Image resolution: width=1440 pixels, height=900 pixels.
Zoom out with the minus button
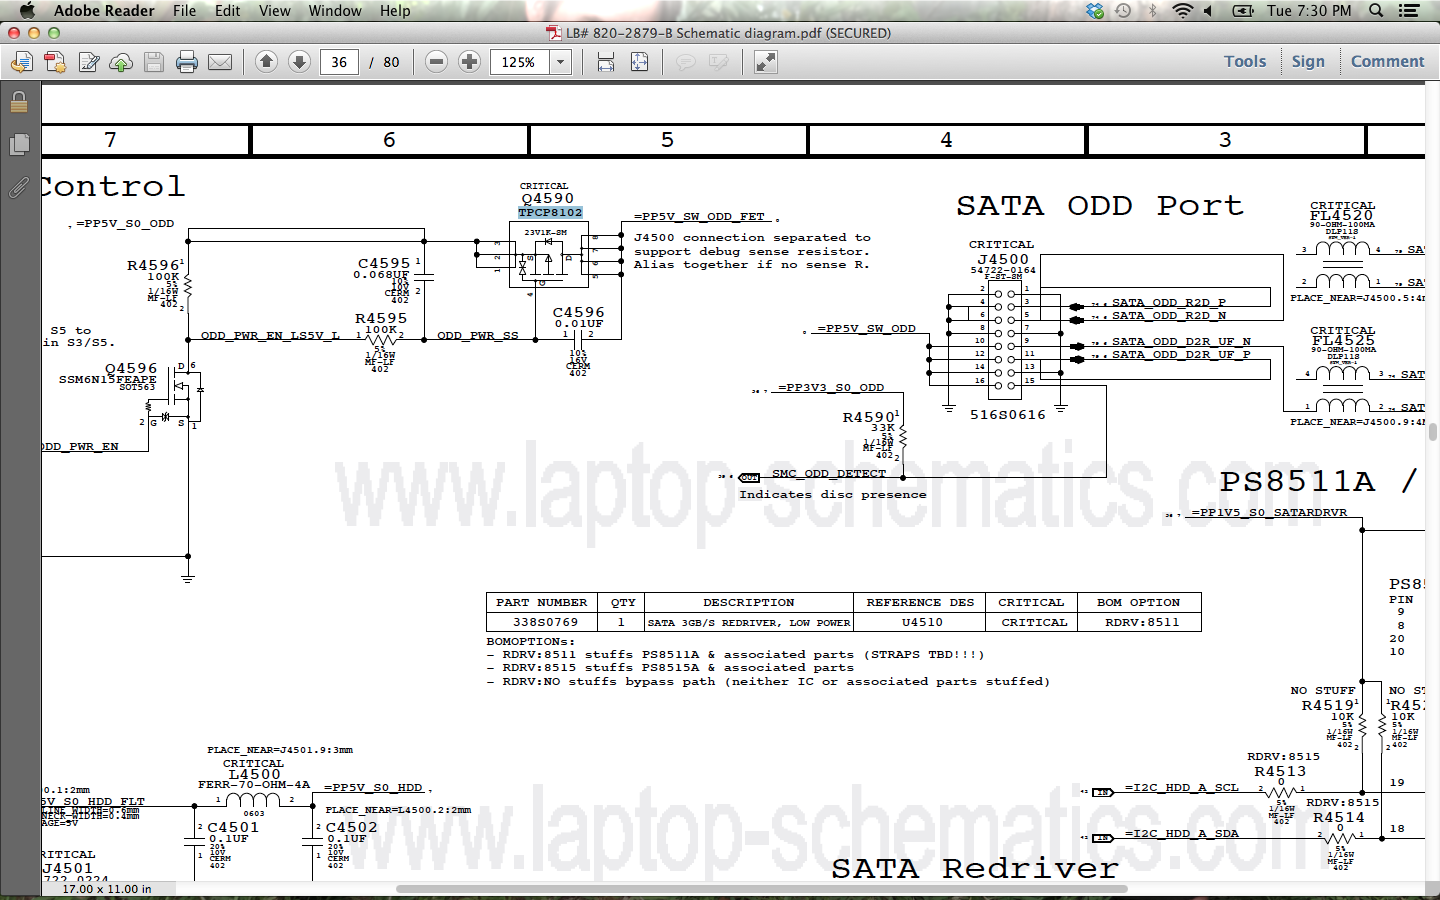436,62
